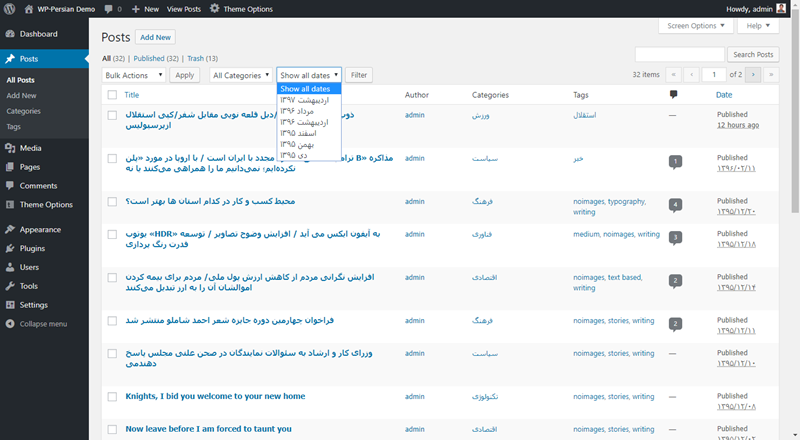Go to the next page of posts

point(754,75)
